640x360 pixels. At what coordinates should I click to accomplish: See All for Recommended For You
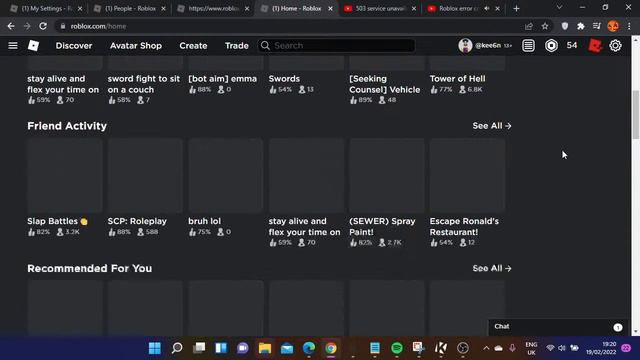492,268
